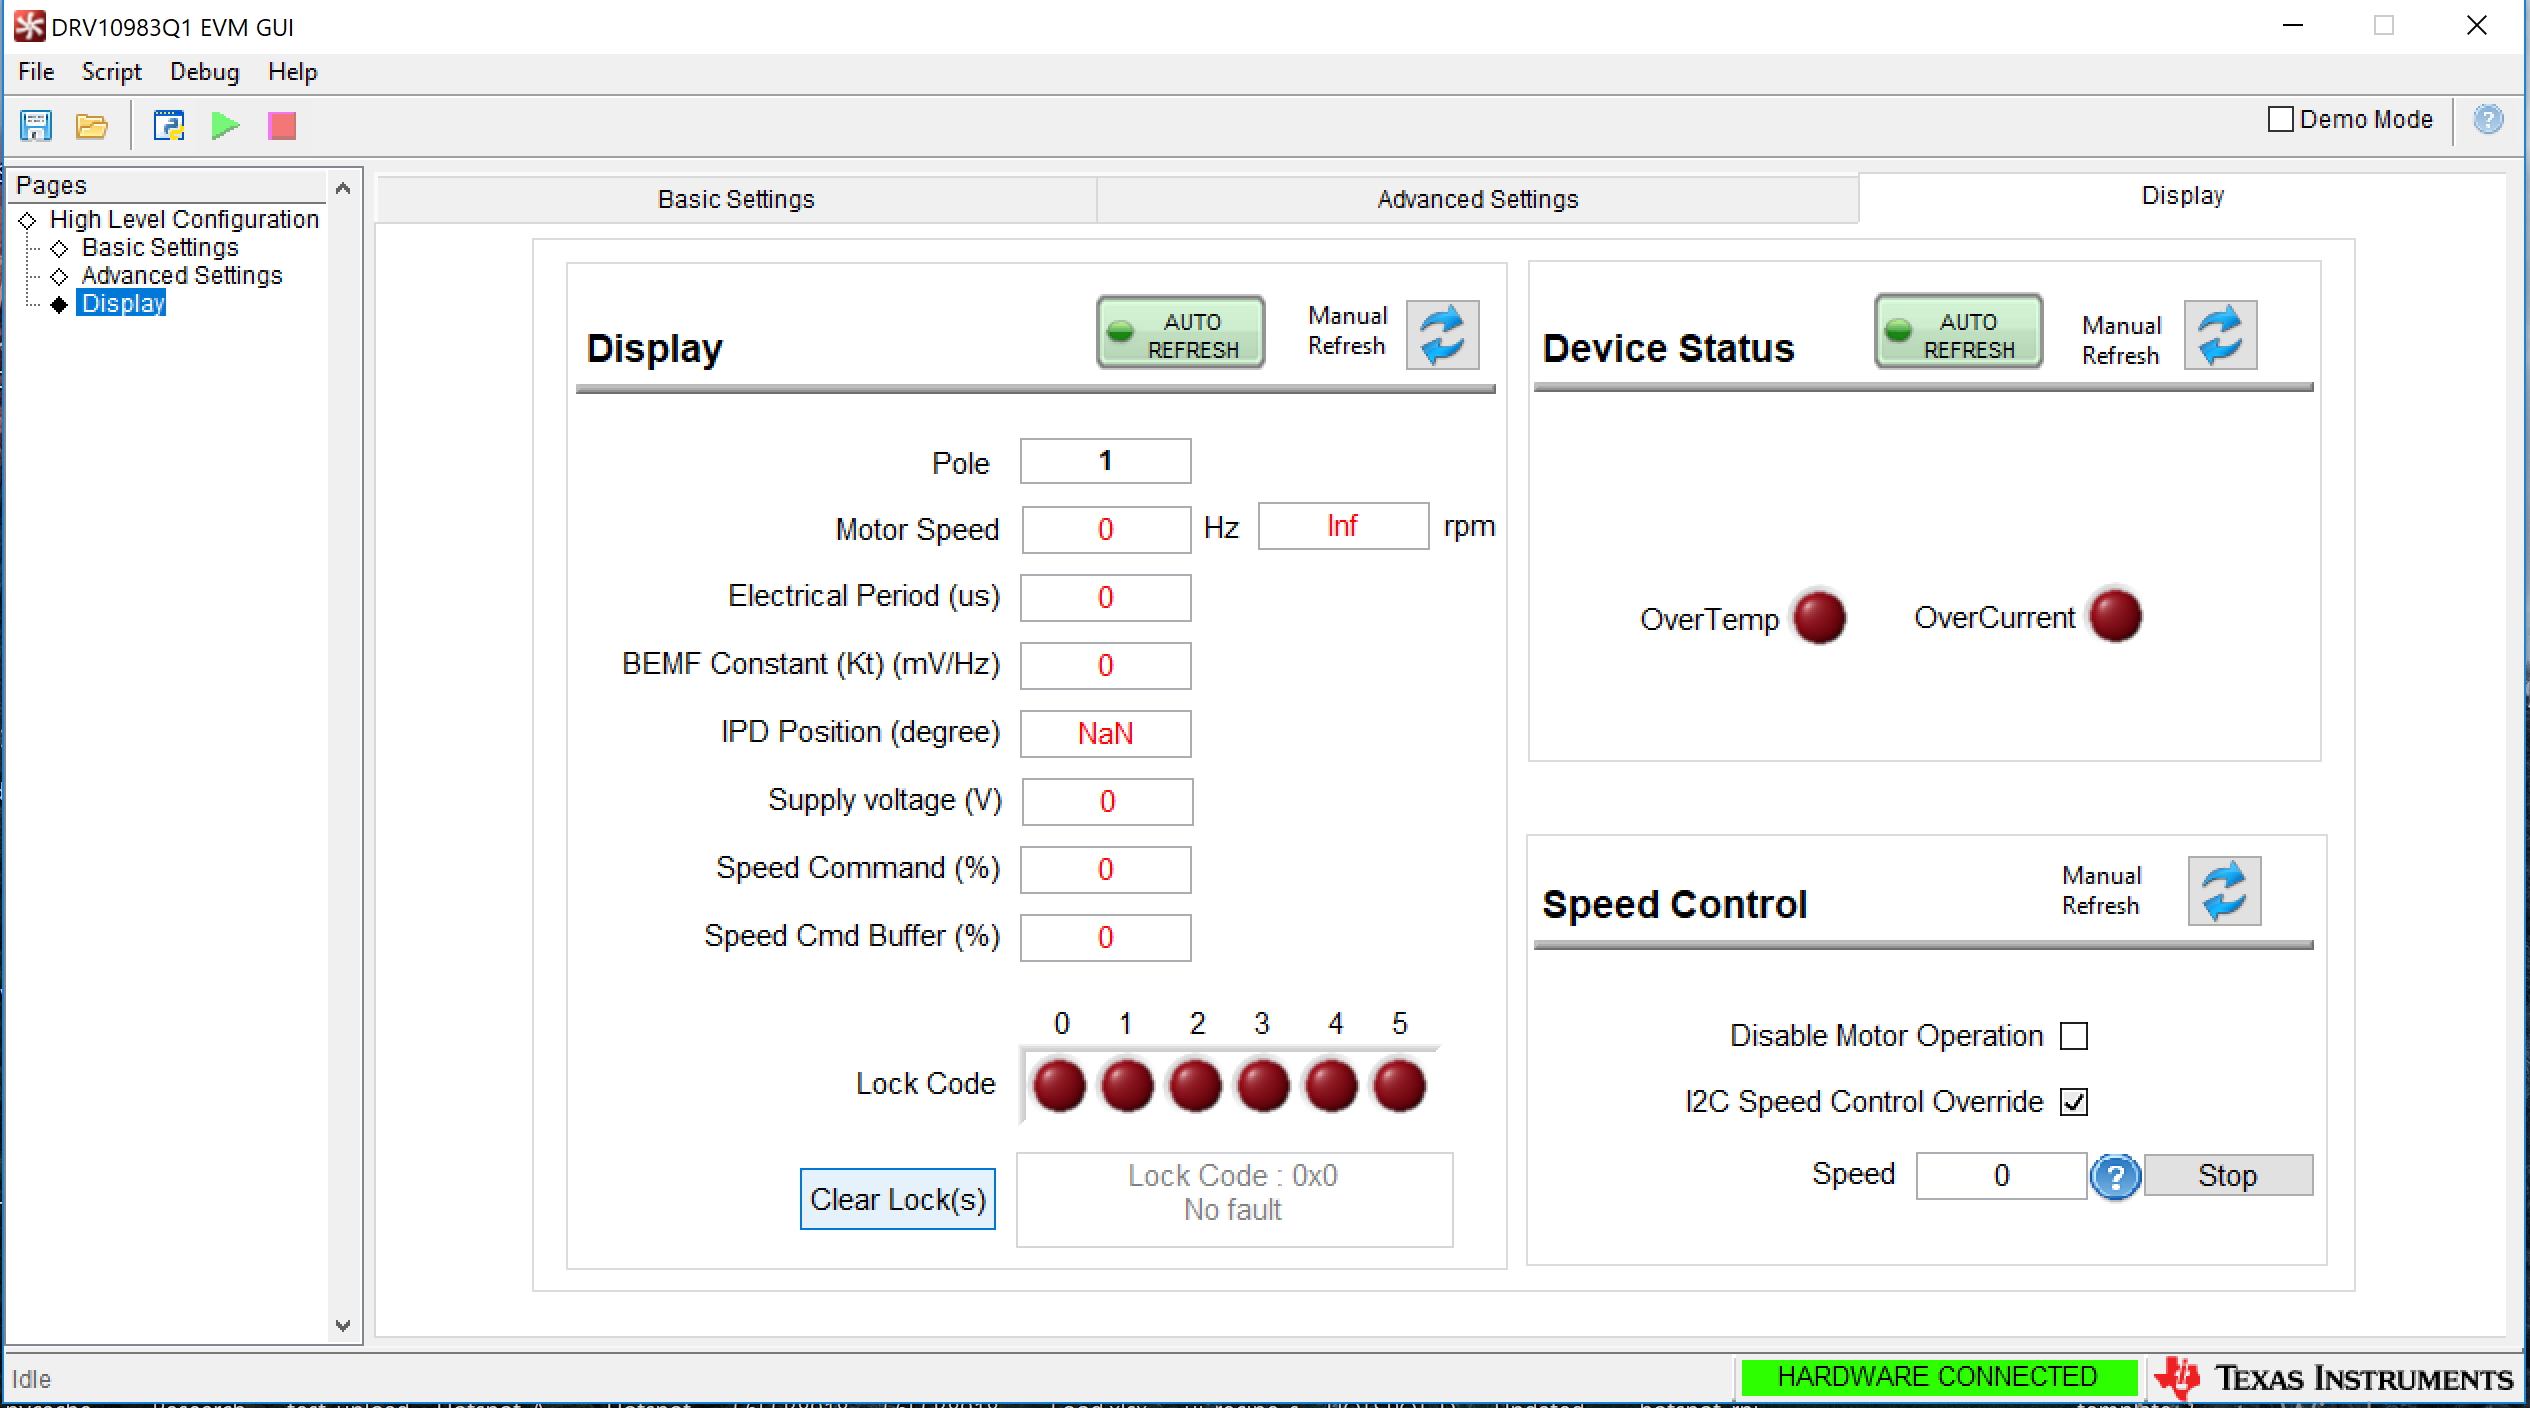Click the Supply voltage (V) field
Viewport: 2530px width, 1408px height.
(1107, 801)
